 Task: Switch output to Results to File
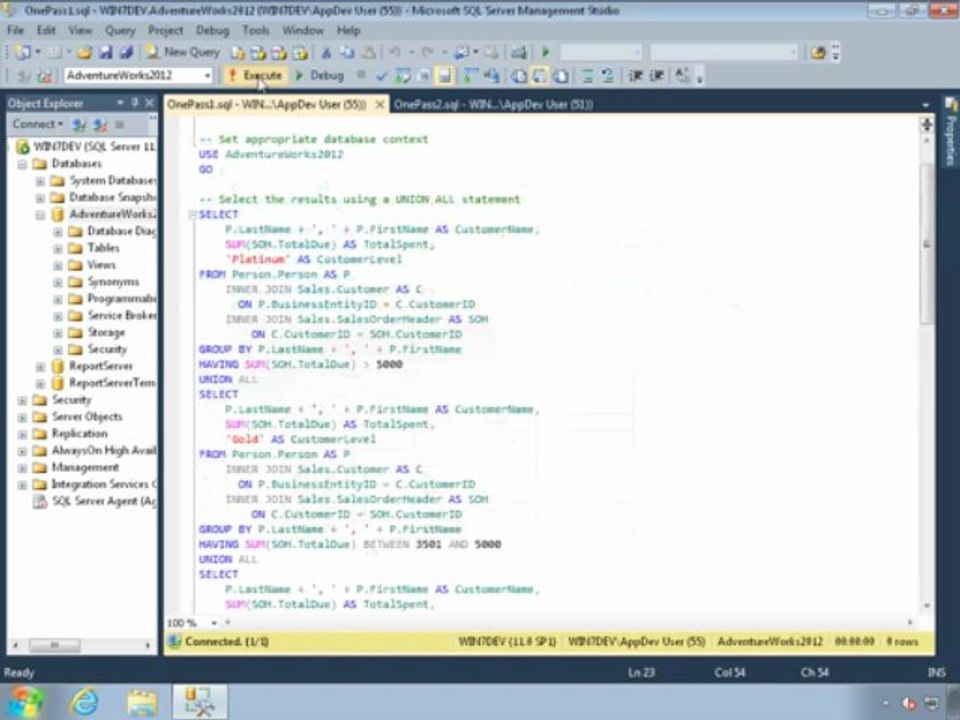tap(560, 76)
